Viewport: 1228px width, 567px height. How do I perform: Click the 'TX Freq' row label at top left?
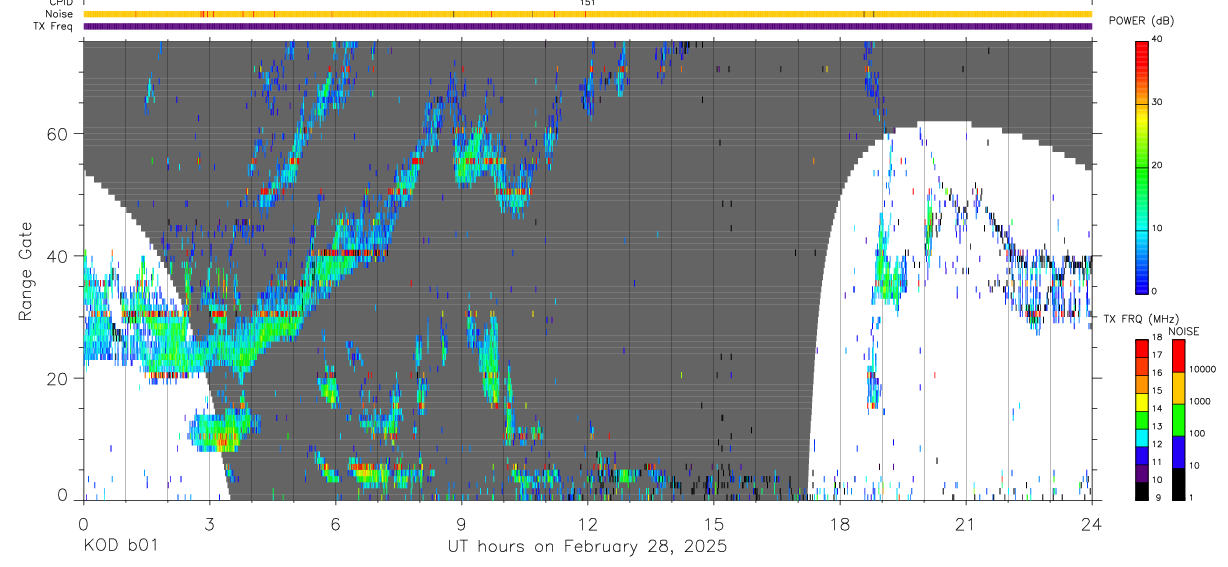pyautogui.click(x=54, y=26)
